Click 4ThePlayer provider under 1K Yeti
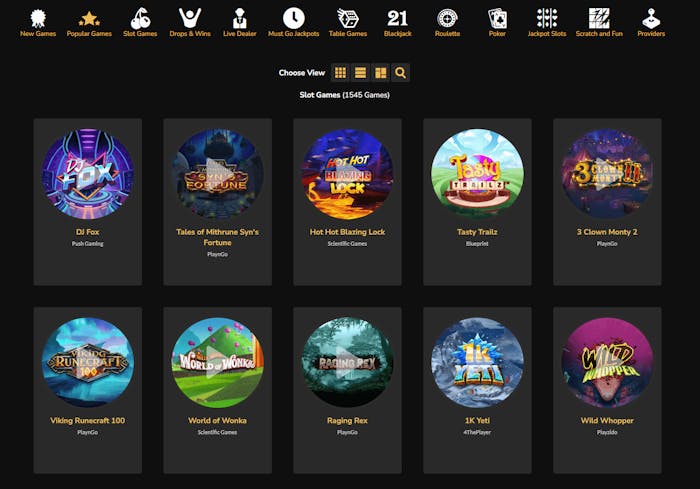Viewport: 700px width, 489px height. [477, 432]
